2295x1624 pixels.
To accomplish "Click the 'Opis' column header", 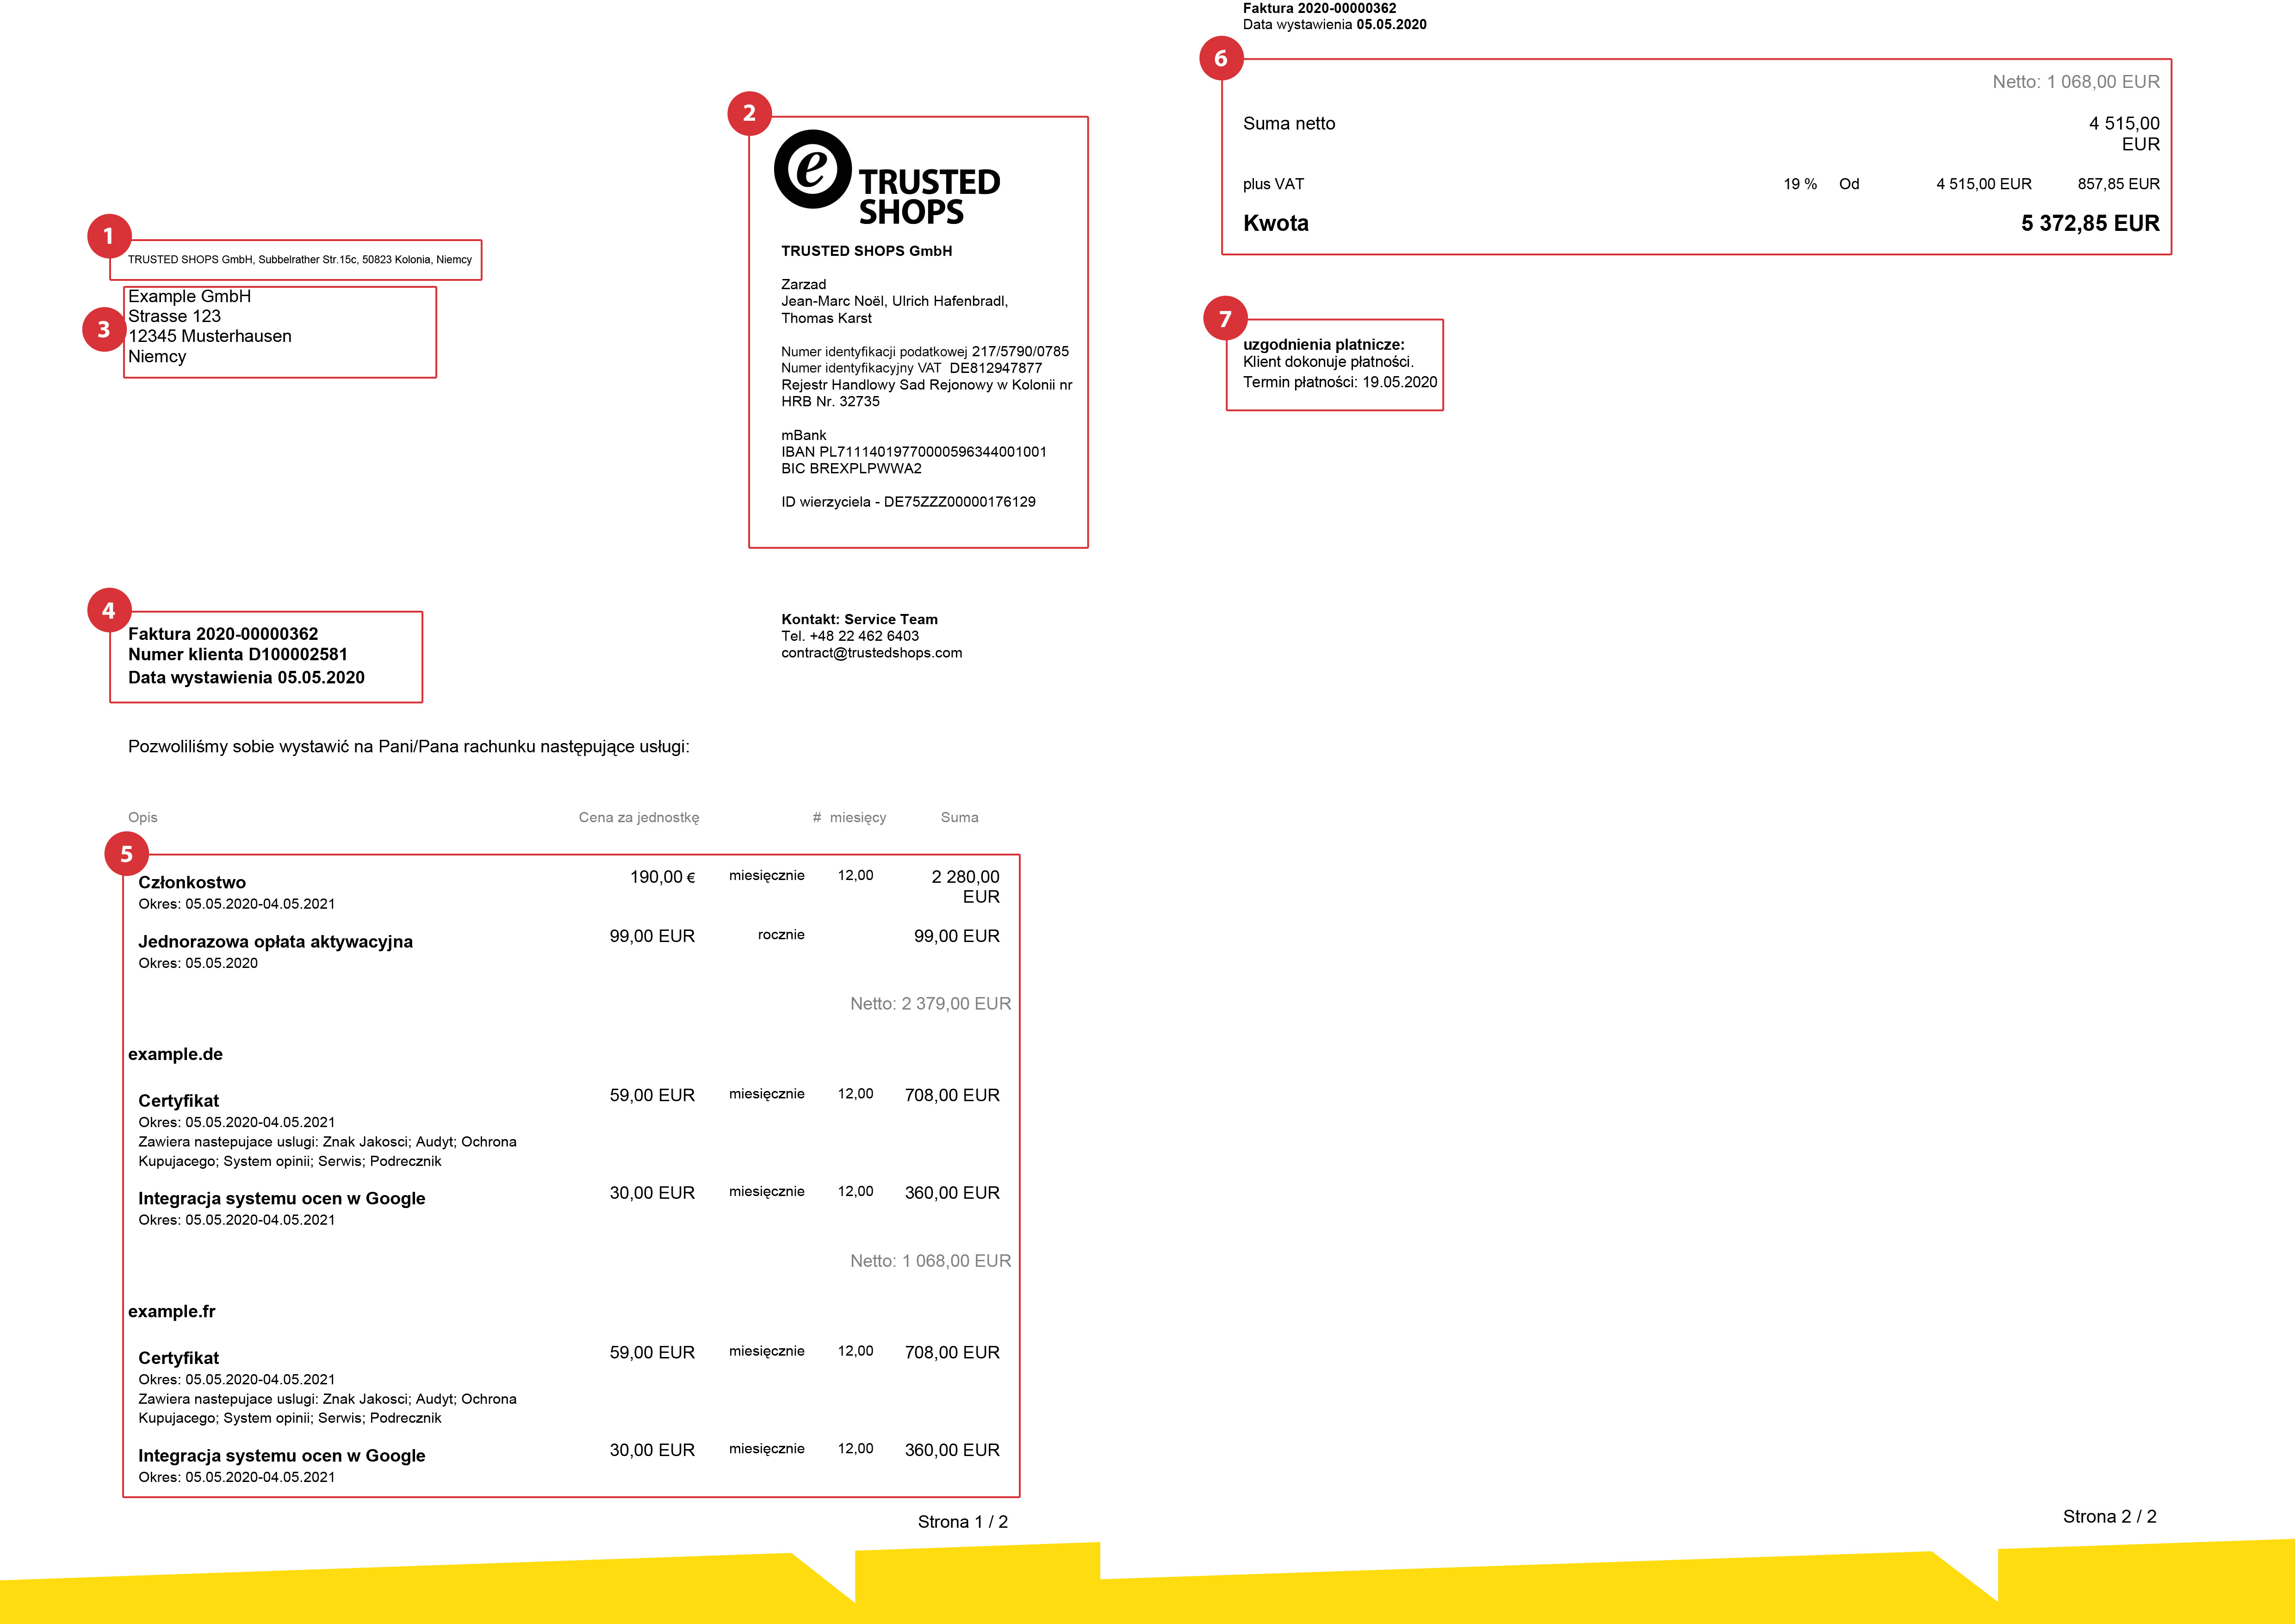I will coord(143,818).
